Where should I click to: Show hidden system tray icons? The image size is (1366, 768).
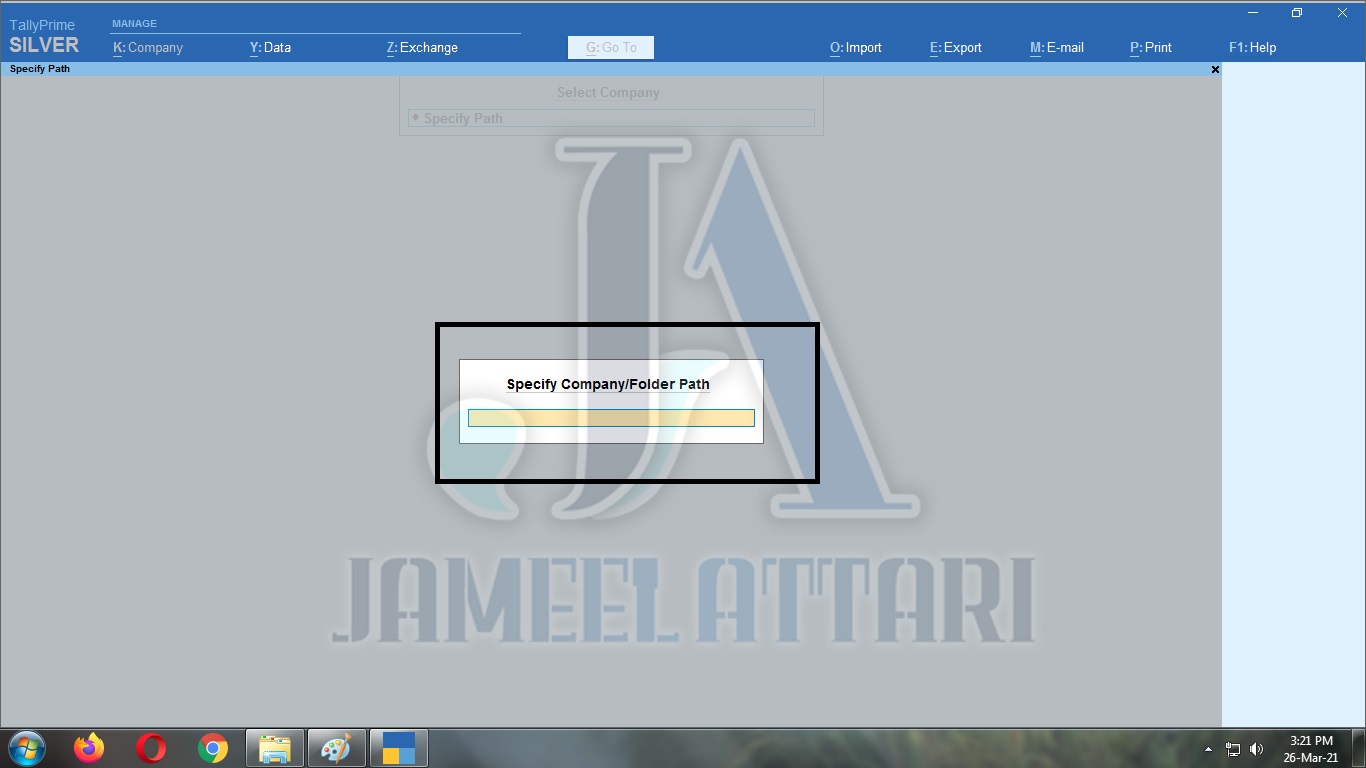point(1208,749)
